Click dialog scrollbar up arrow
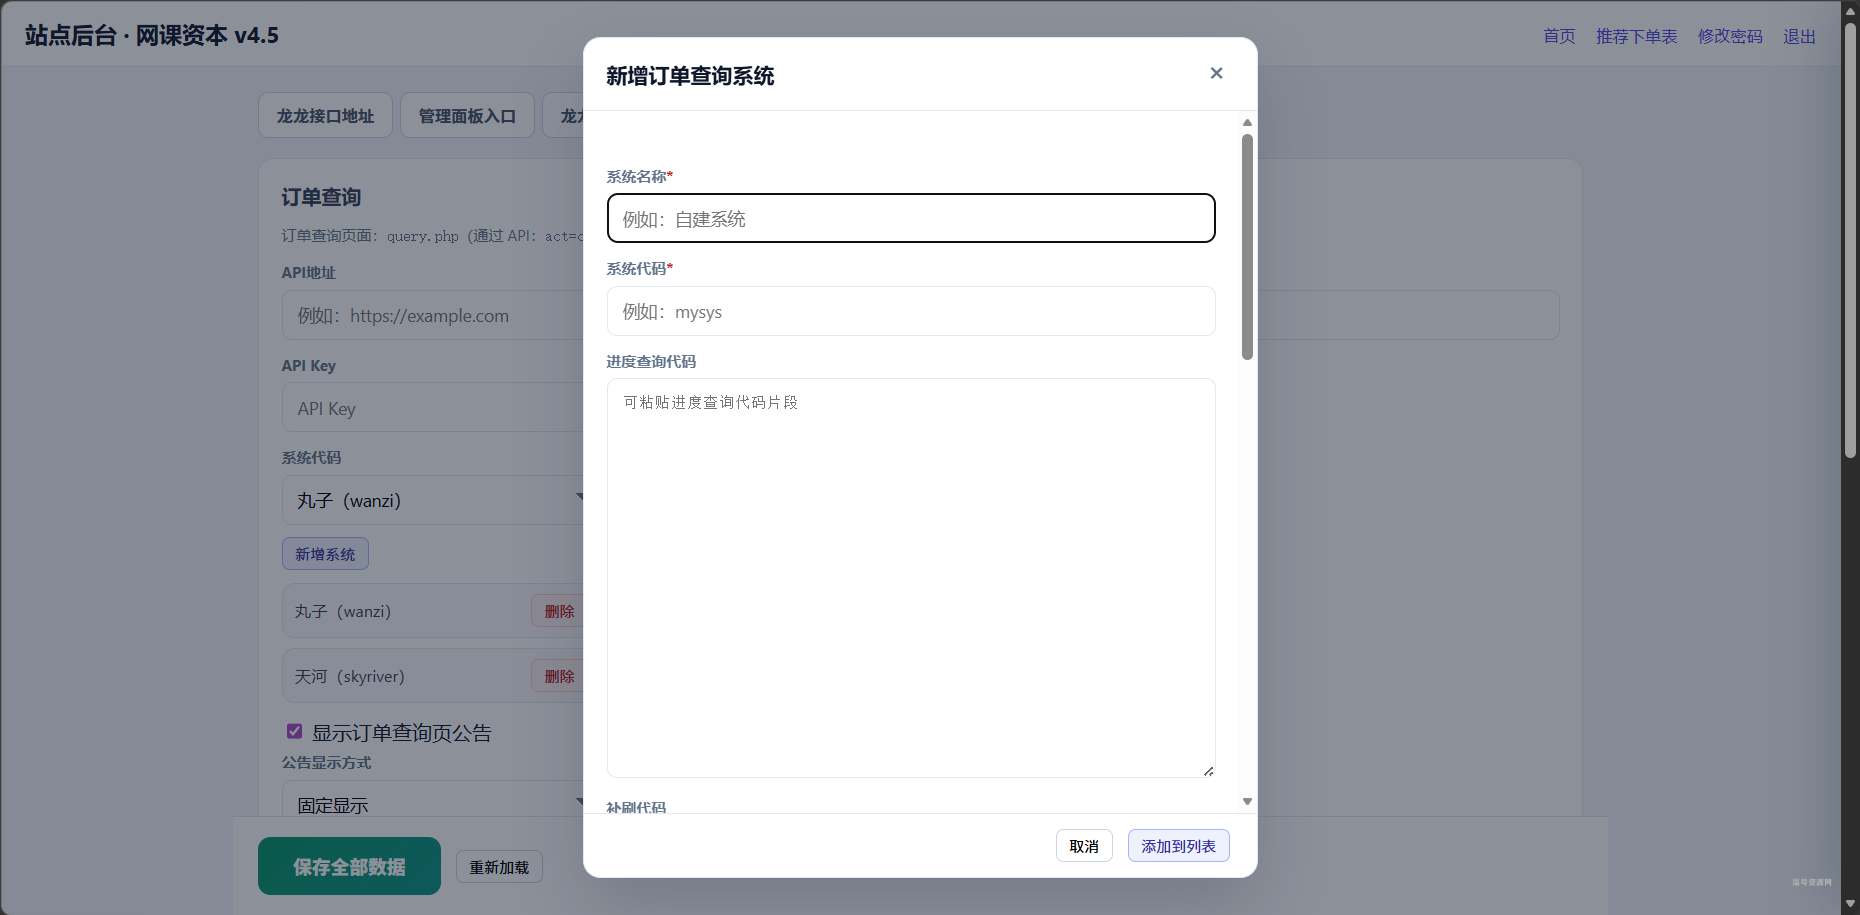 [x=1247, y=123]
